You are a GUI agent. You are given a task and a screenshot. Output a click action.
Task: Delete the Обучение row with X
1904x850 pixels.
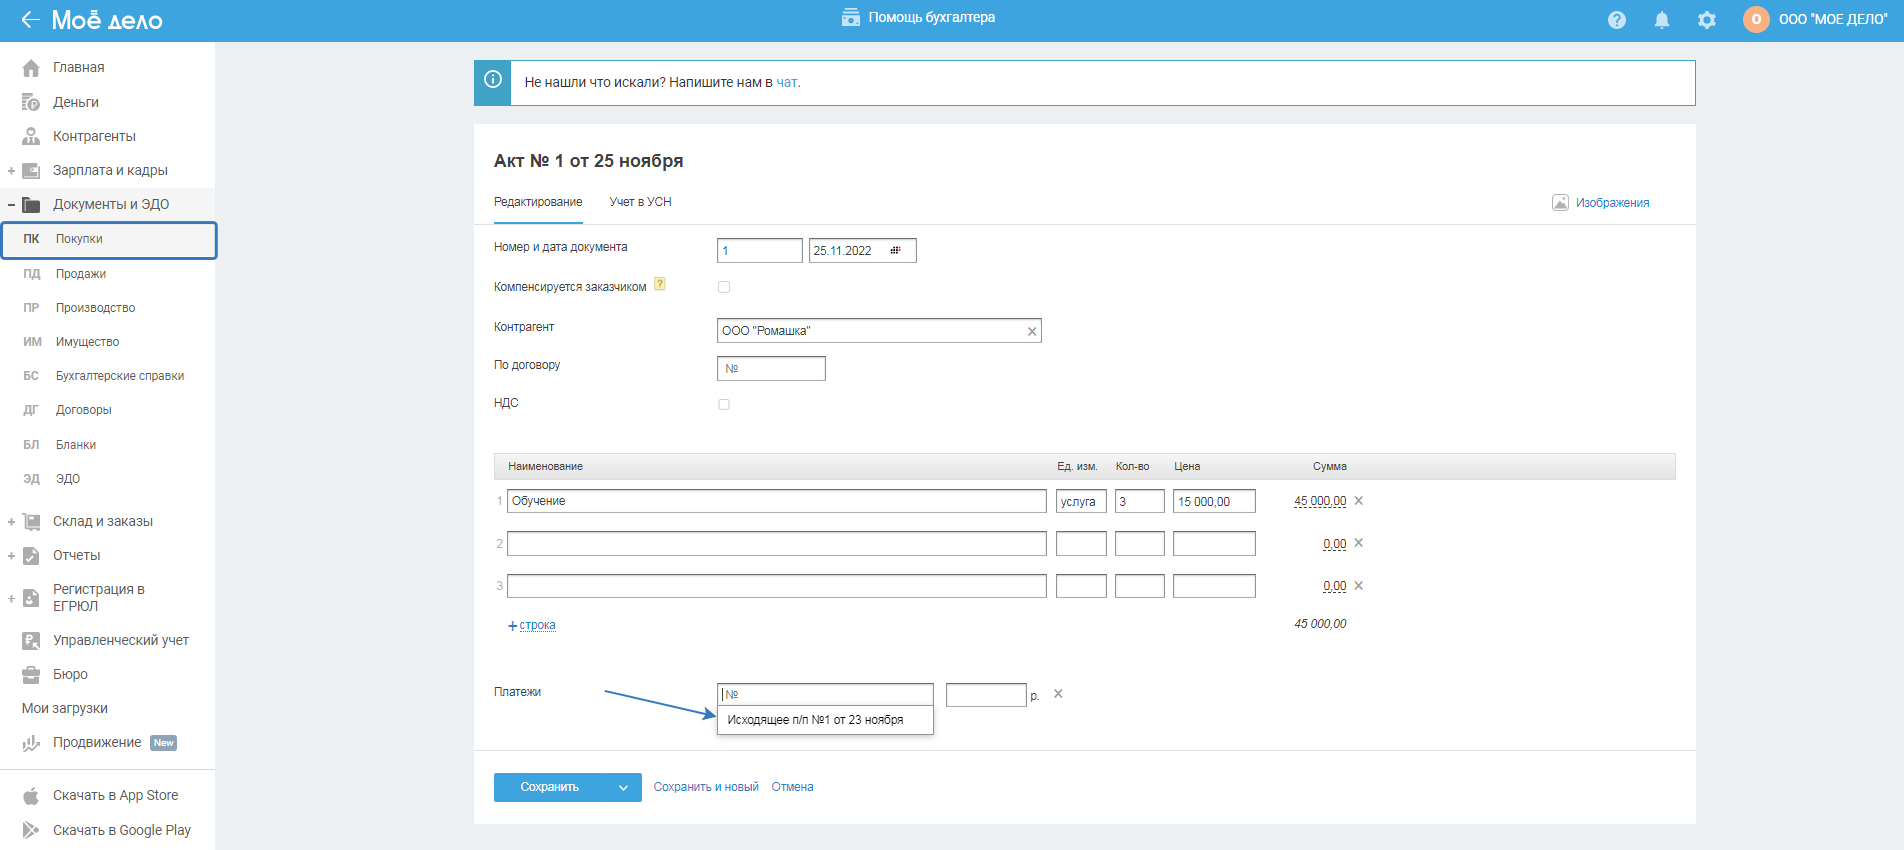(1358, 501)
